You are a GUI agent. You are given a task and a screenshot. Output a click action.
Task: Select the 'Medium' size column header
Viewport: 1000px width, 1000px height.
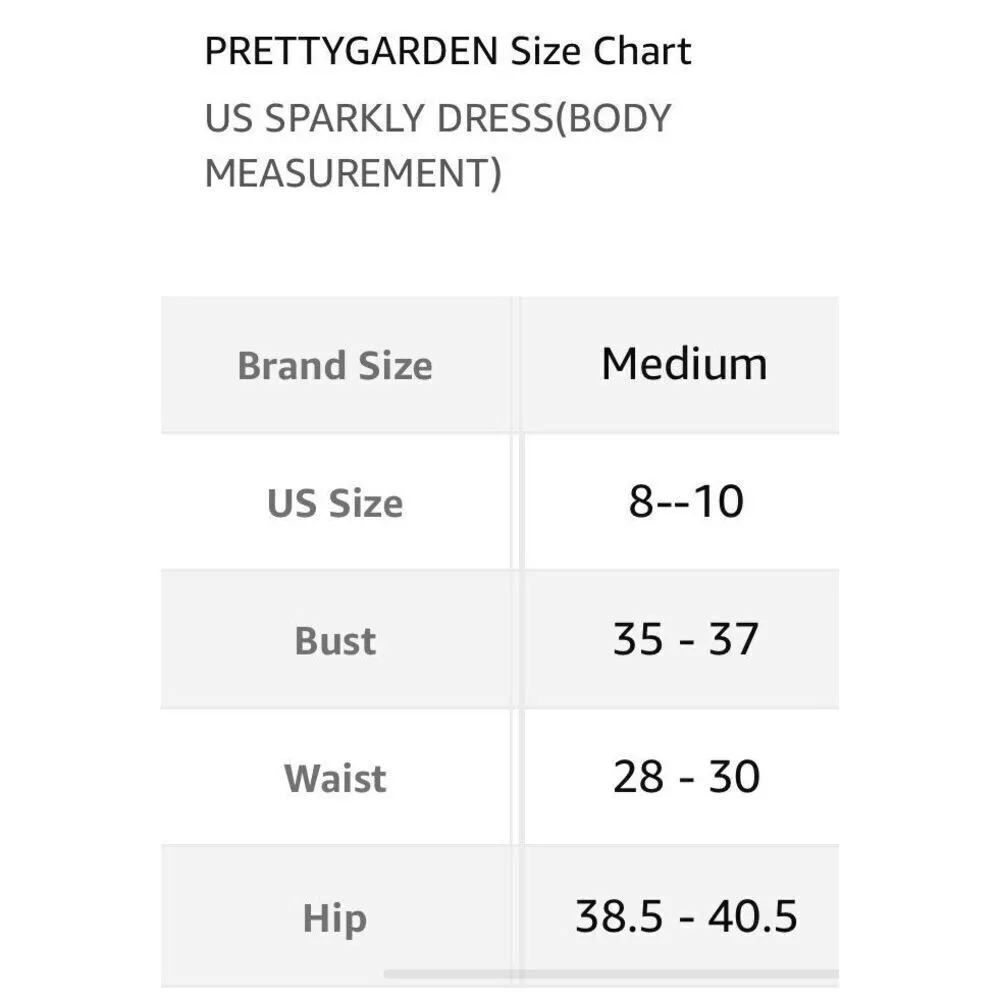coord(684,364)
